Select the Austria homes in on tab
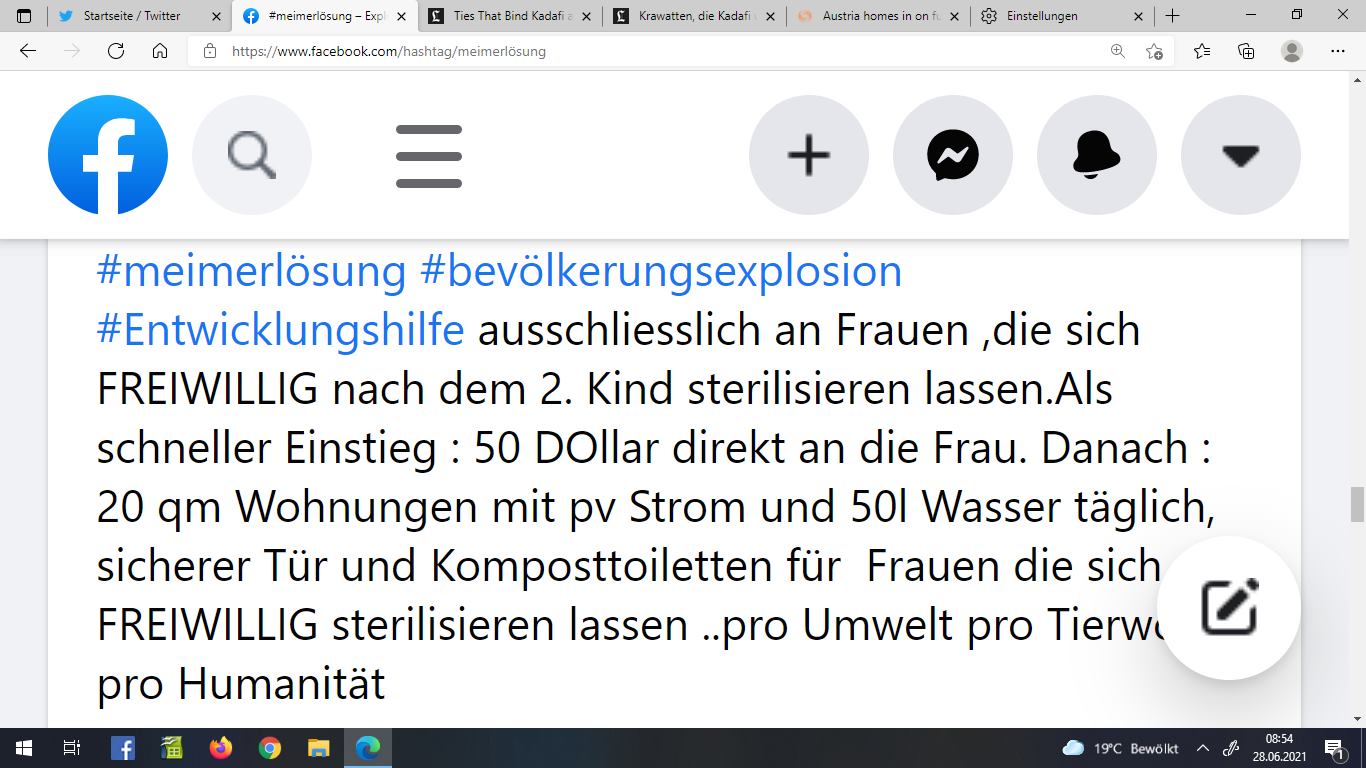This screenshot has height=768, width=1366. pos(878,16)
